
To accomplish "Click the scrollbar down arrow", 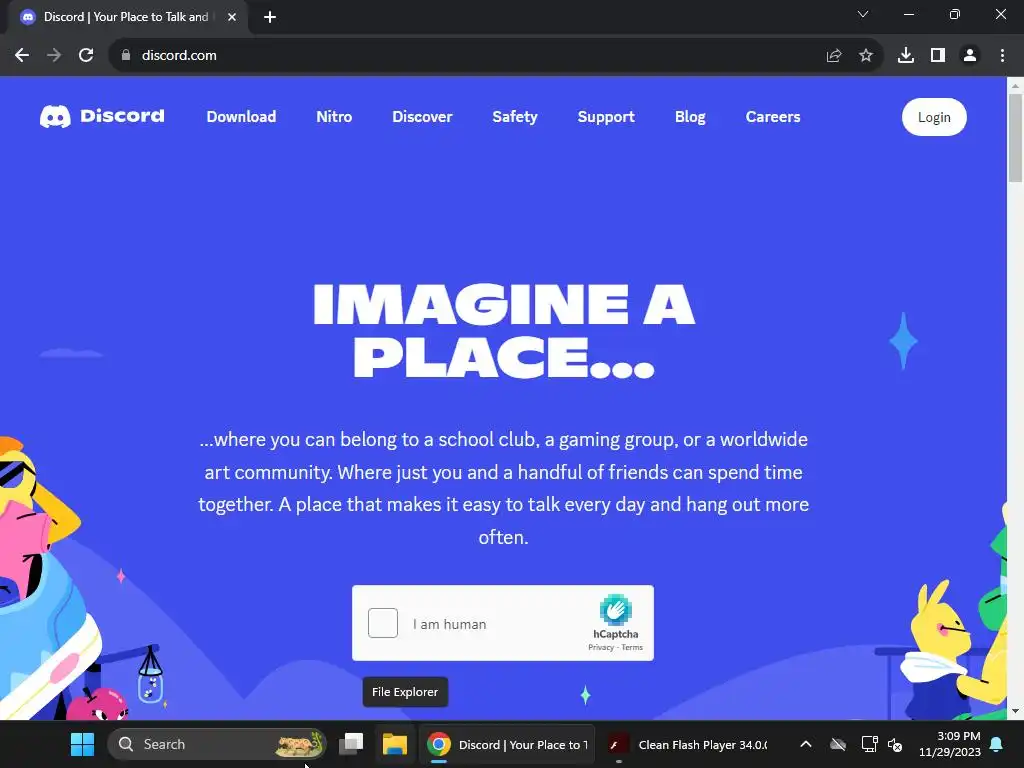I will click(x=1015, y=711).
